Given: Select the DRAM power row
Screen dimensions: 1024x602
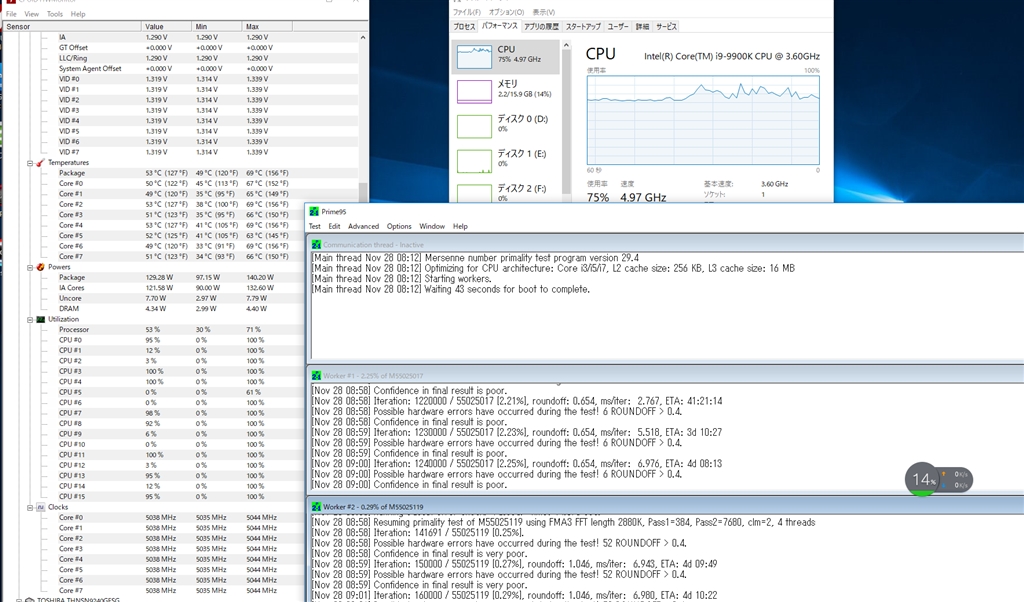Looking at the screenshot, I should (180, 309).
